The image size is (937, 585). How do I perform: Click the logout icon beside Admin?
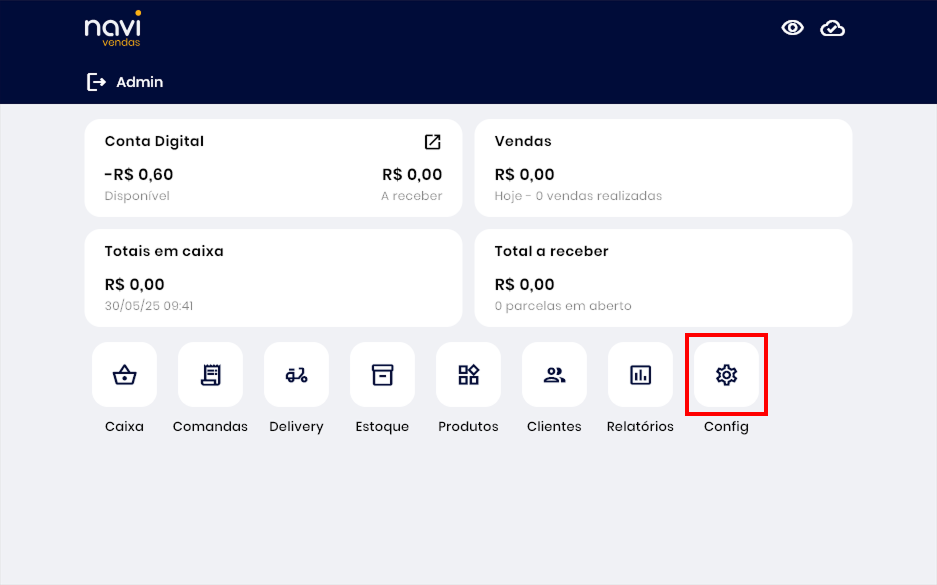pyautogui.click(x=96, y=82)
